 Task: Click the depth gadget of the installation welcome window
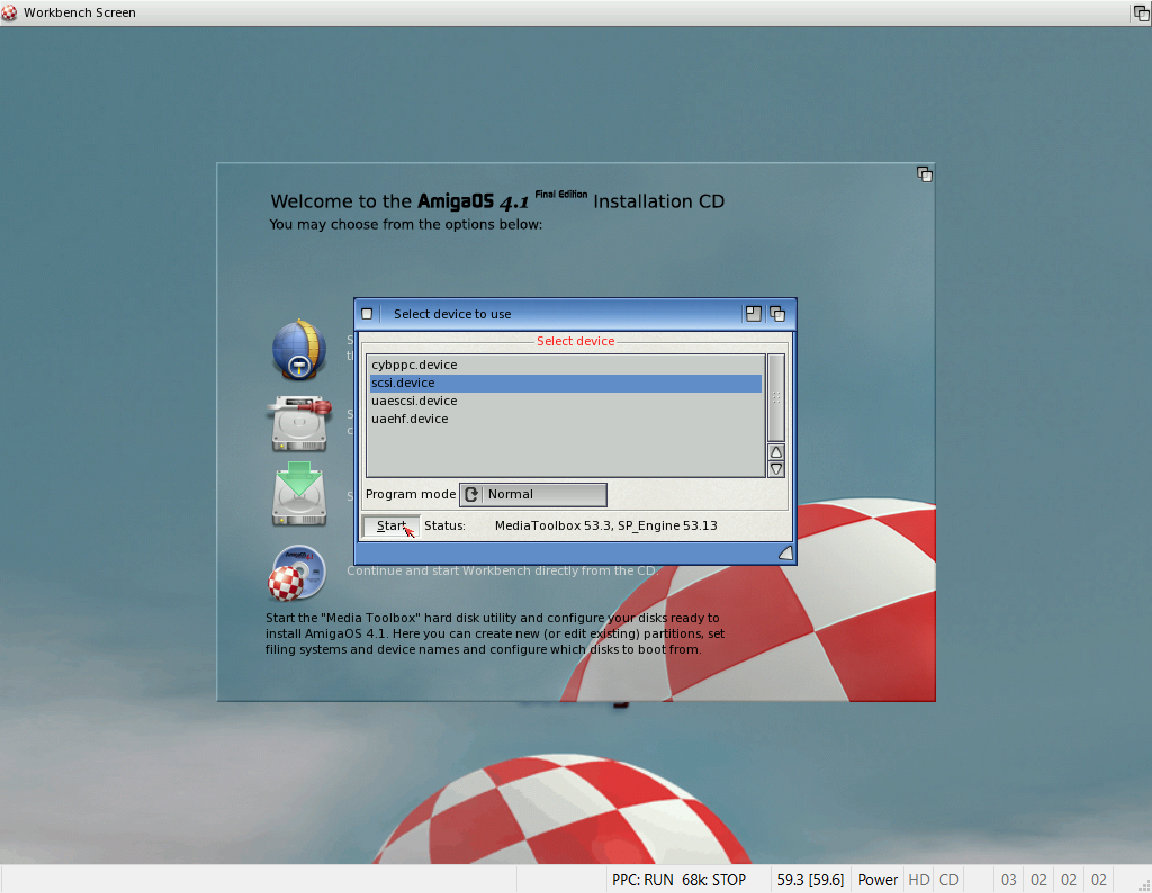point(924,174)
